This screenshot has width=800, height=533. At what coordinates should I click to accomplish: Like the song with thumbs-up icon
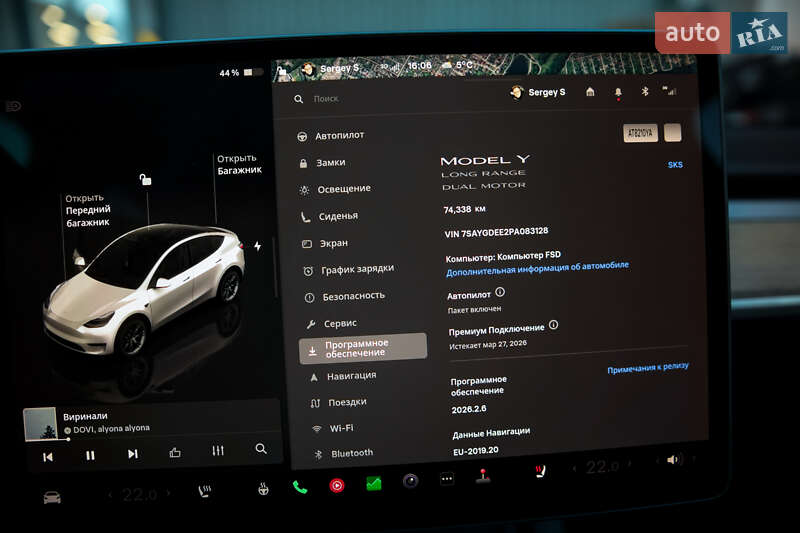(175, 452)
